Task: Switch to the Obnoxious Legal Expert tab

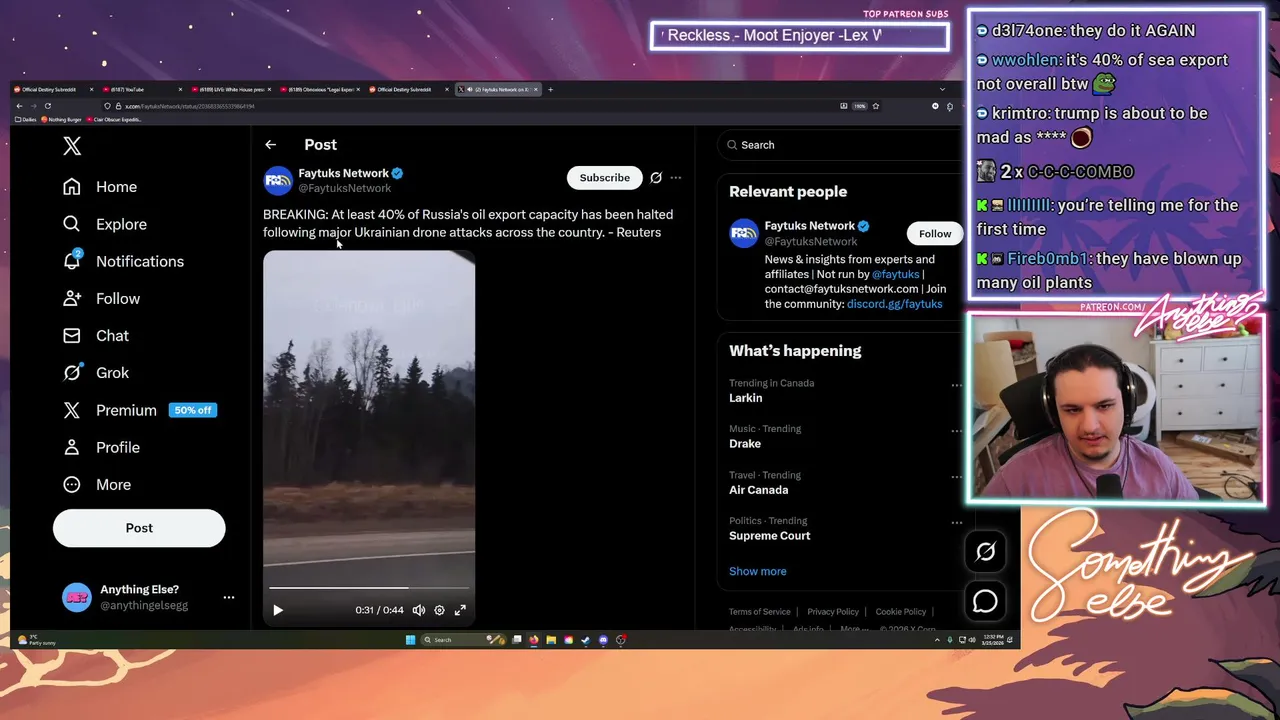Action: [318, 89]
